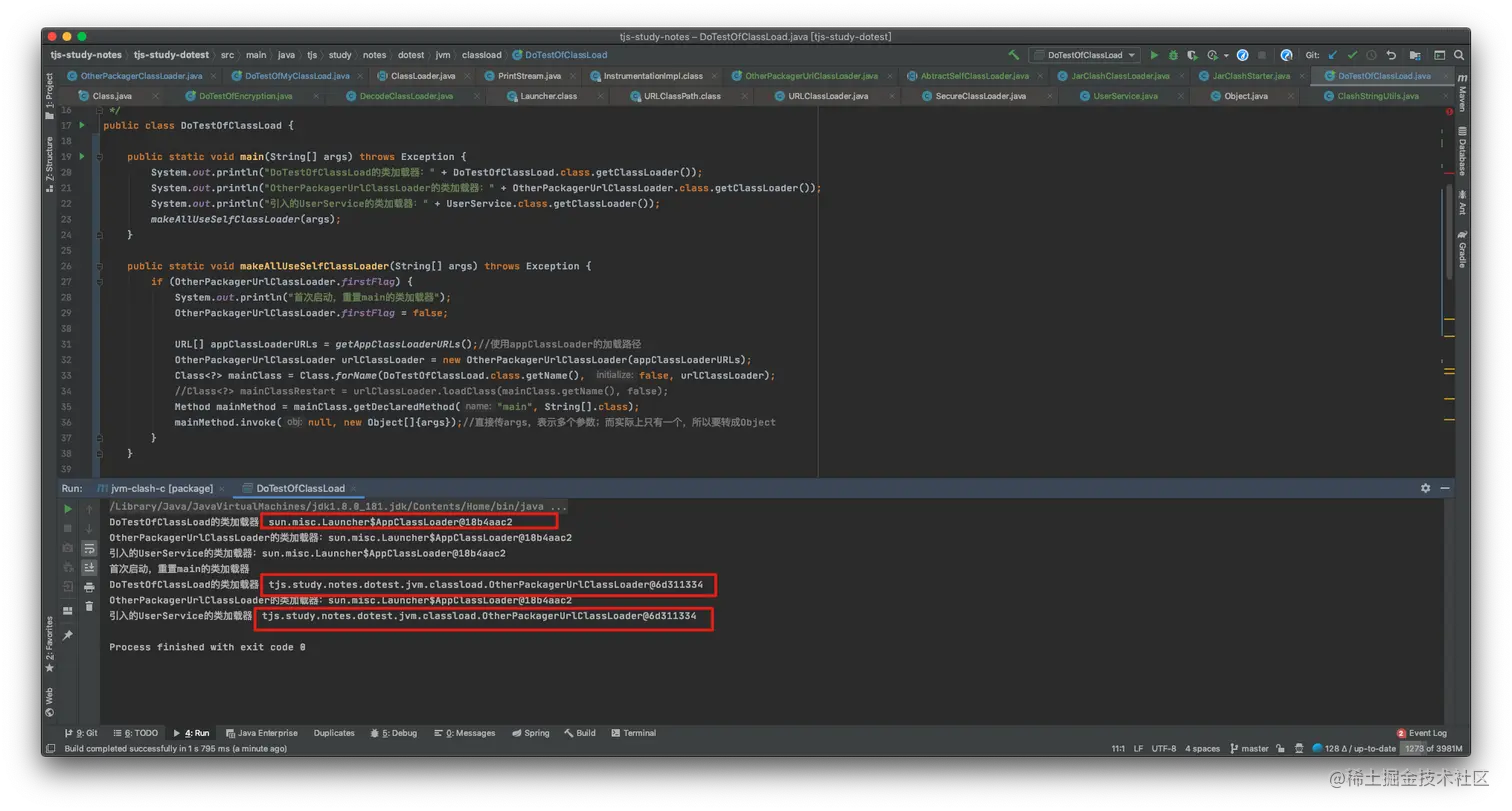
Task: Open the 1: Project tool window
Action: [x=49, y=95]
